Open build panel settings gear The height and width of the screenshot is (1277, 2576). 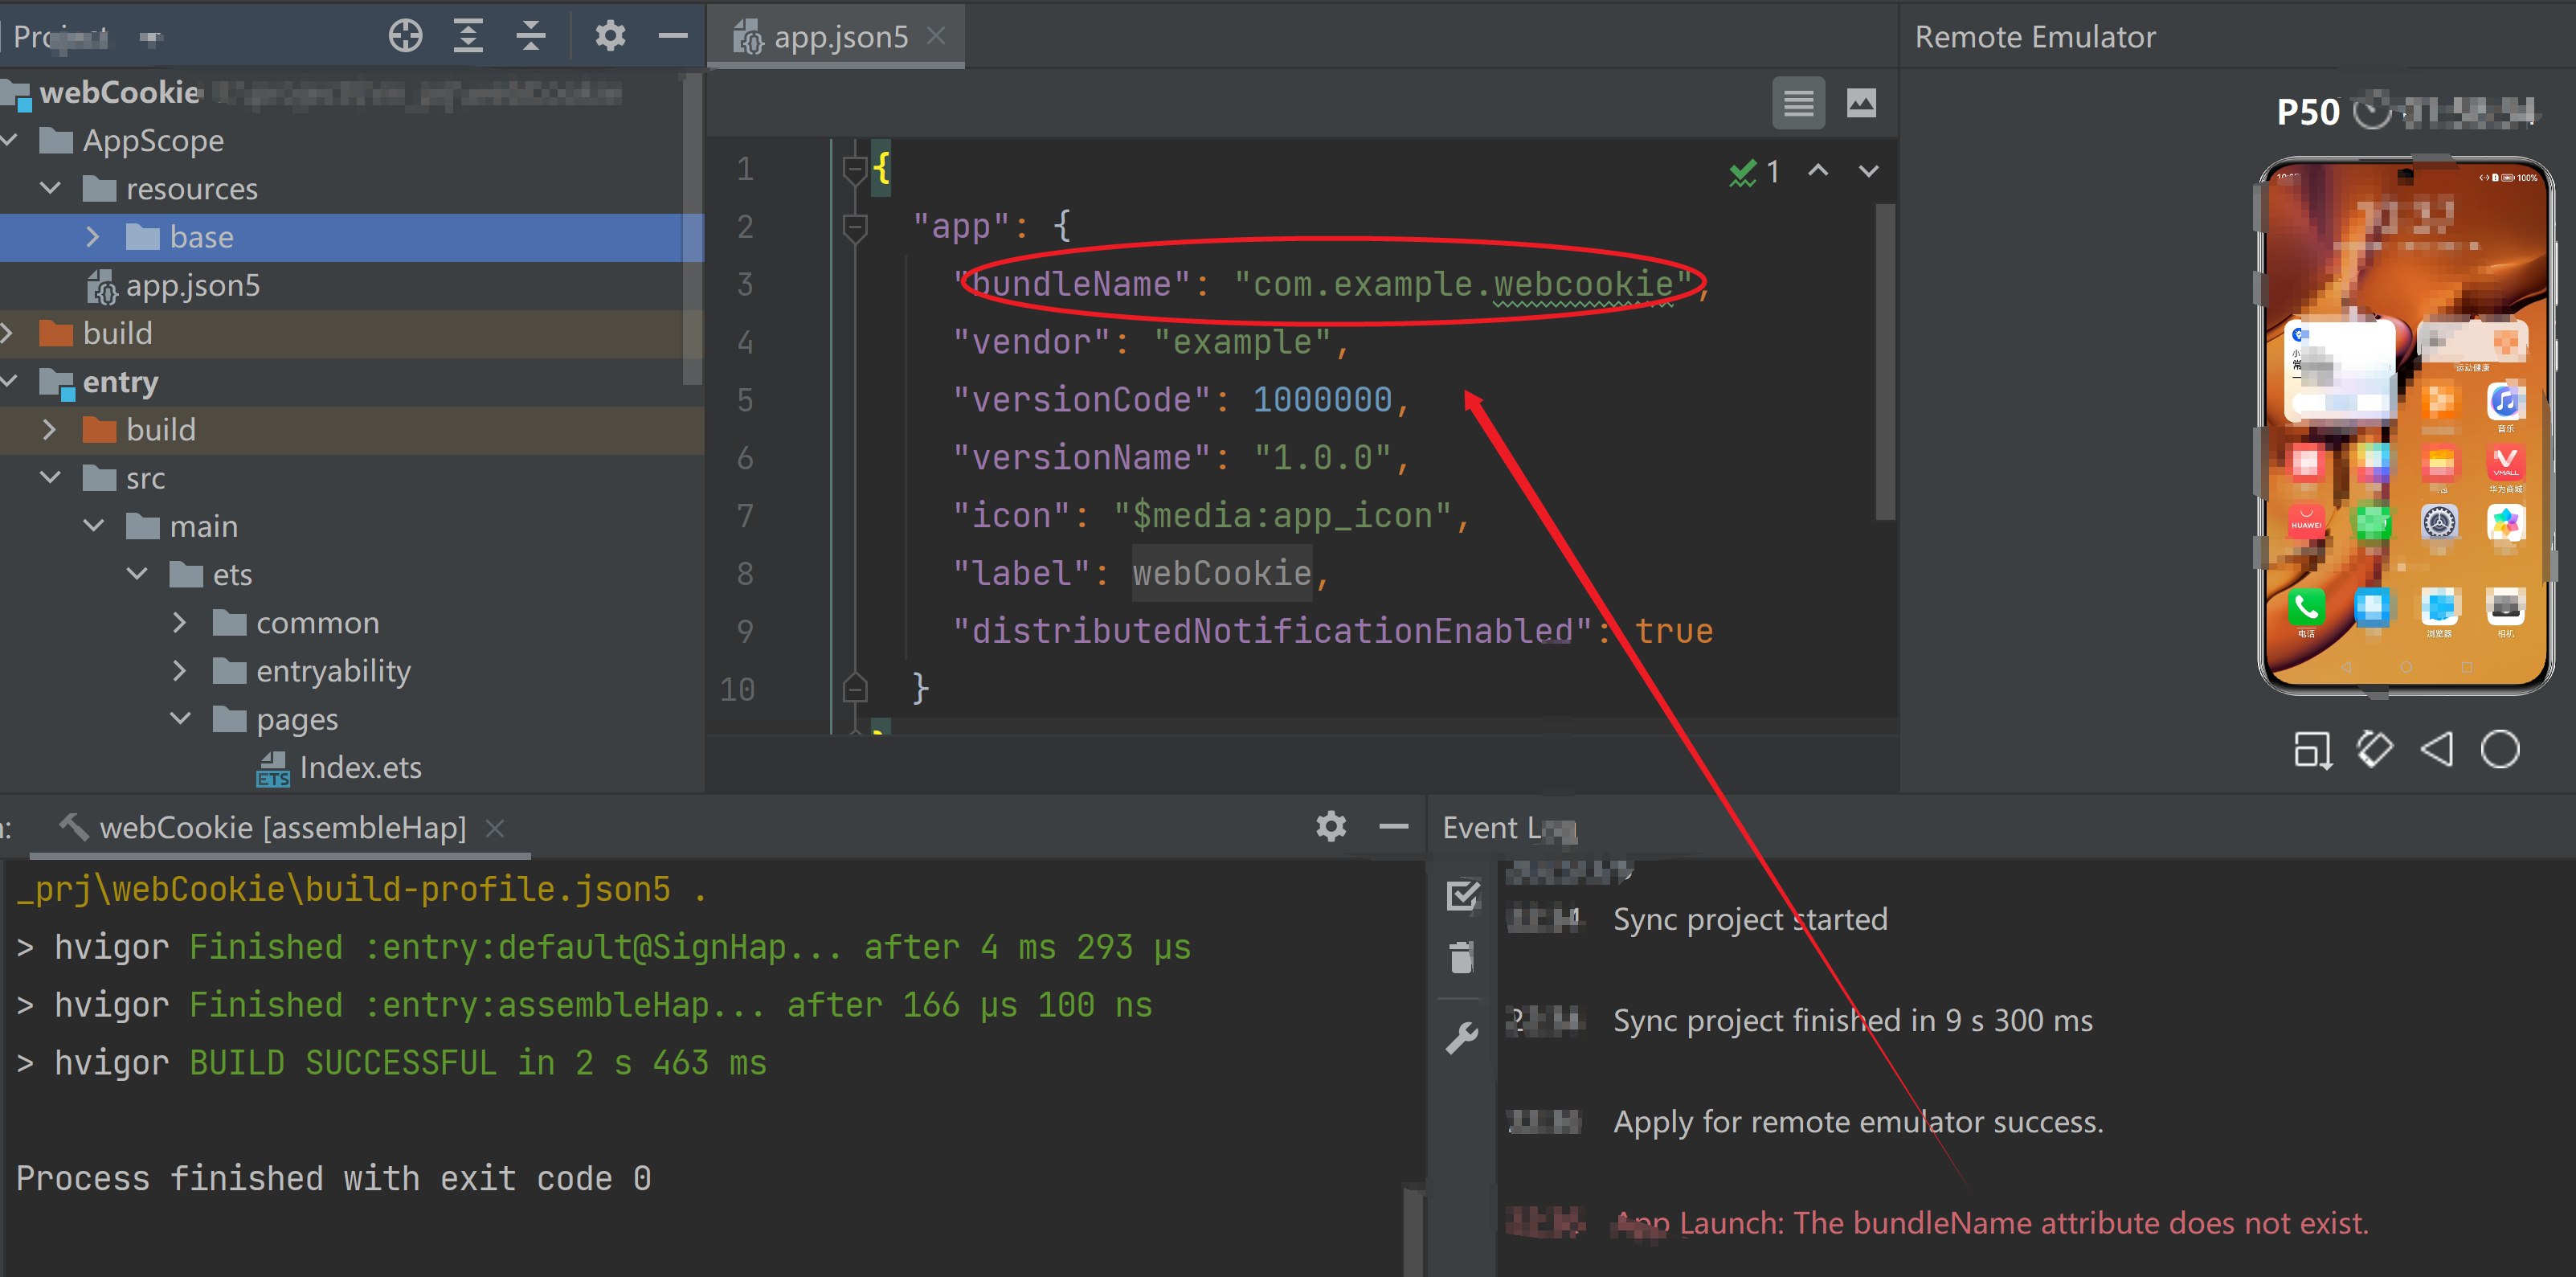[1331, 826]
